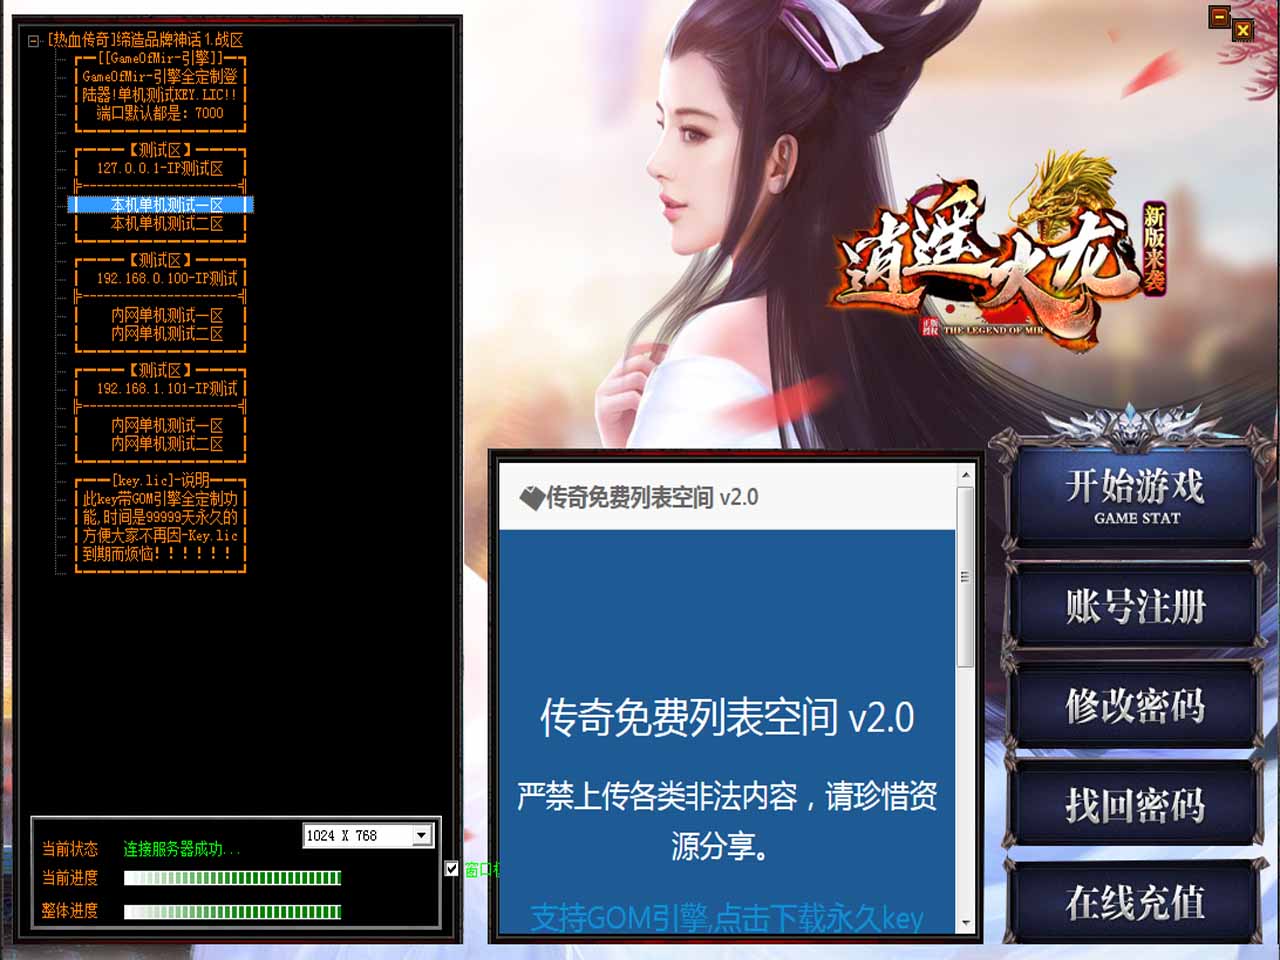Image resolution: width=1280 pixels, height=960 pixels.
Task: Click the line GameOfMir-引擎全定制登
Action: click(x=160, y=76)
